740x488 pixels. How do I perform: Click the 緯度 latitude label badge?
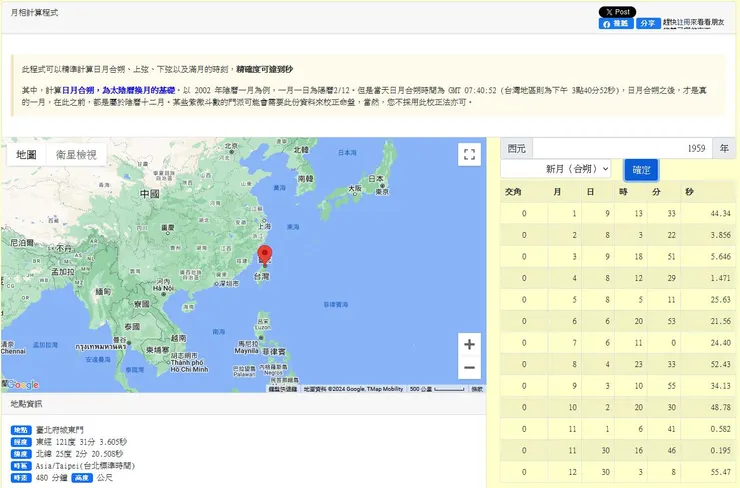click(x=20, y=453)
